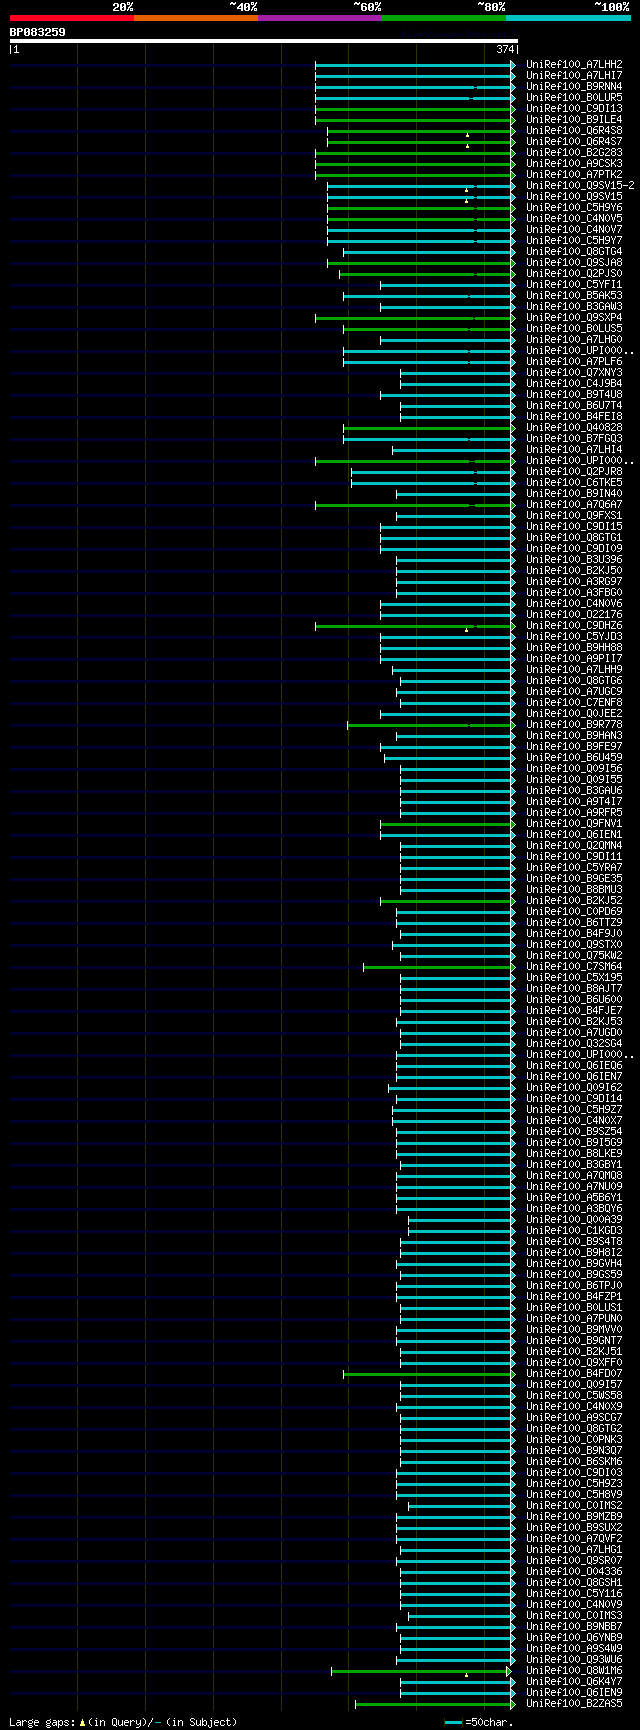
Task: Click the UniRef100_C0IMS2 entry
Action: [x=574, y=1505]
